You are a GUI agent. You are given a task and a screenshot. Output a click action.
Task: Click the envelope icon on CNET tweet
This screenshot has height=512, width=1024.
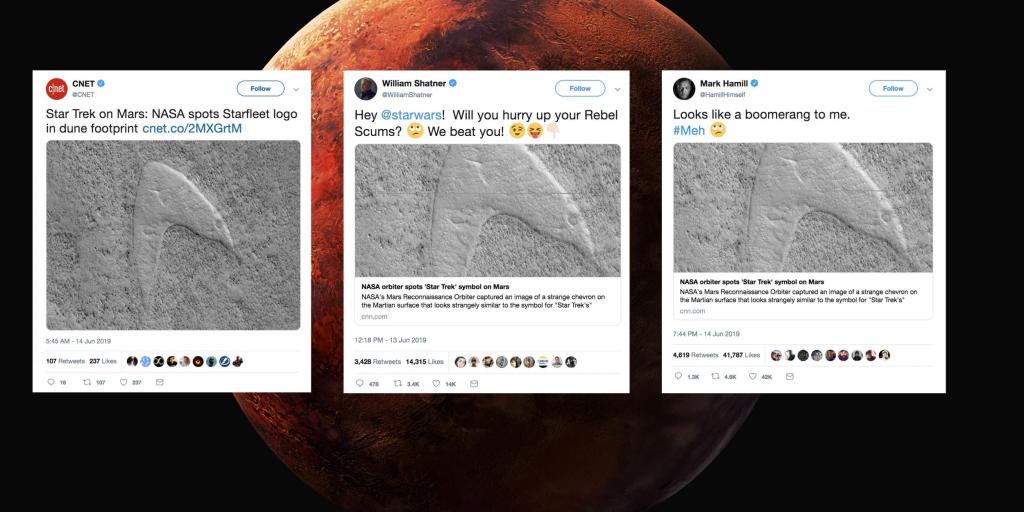(x=159, y=382)
